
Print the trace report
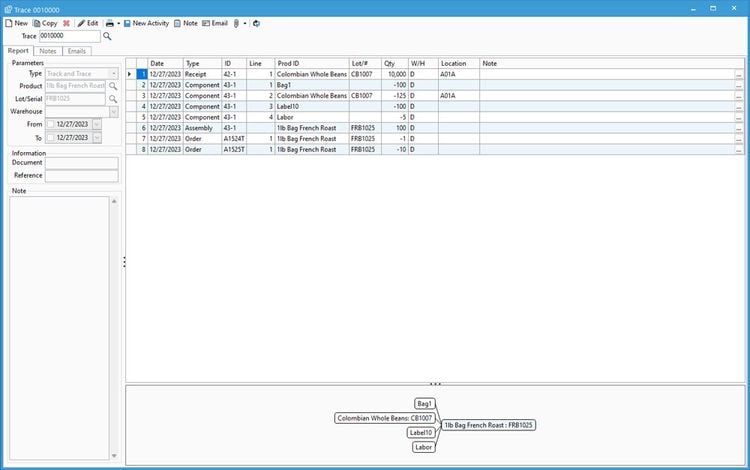tap(110, 23)
